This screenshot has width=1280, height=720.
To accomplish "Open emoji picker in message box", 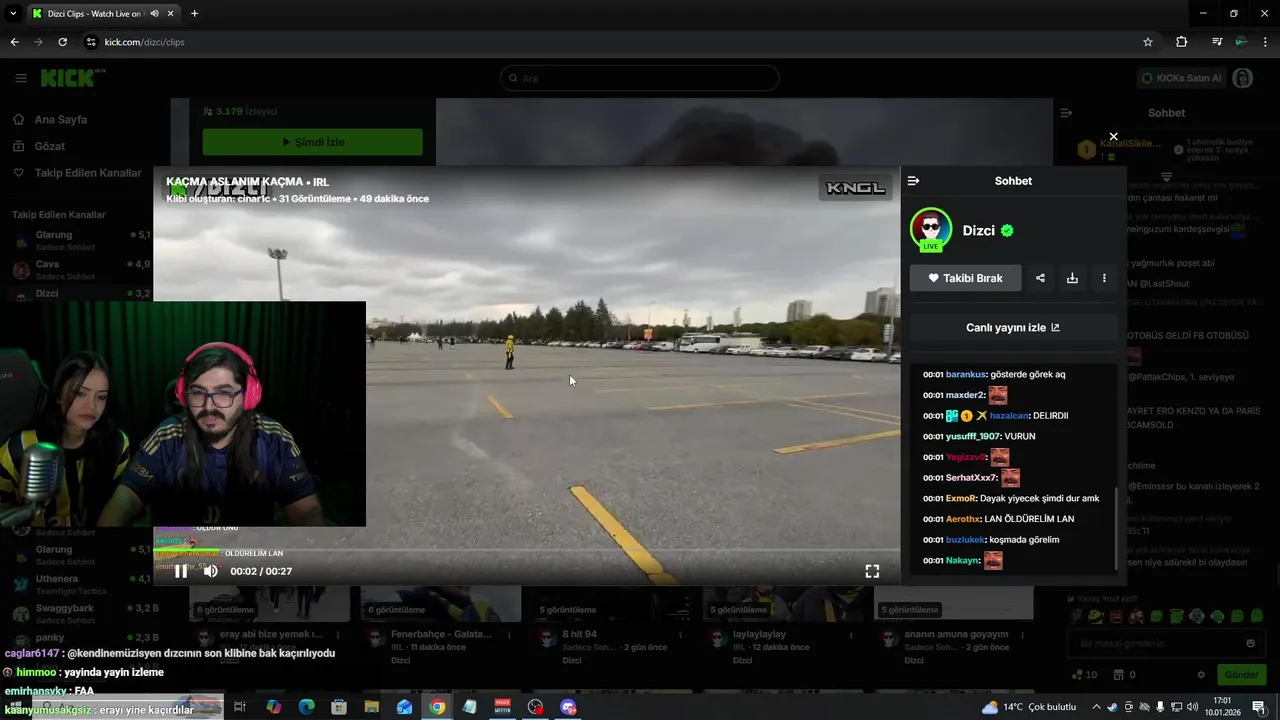I will pos(1250,643).
